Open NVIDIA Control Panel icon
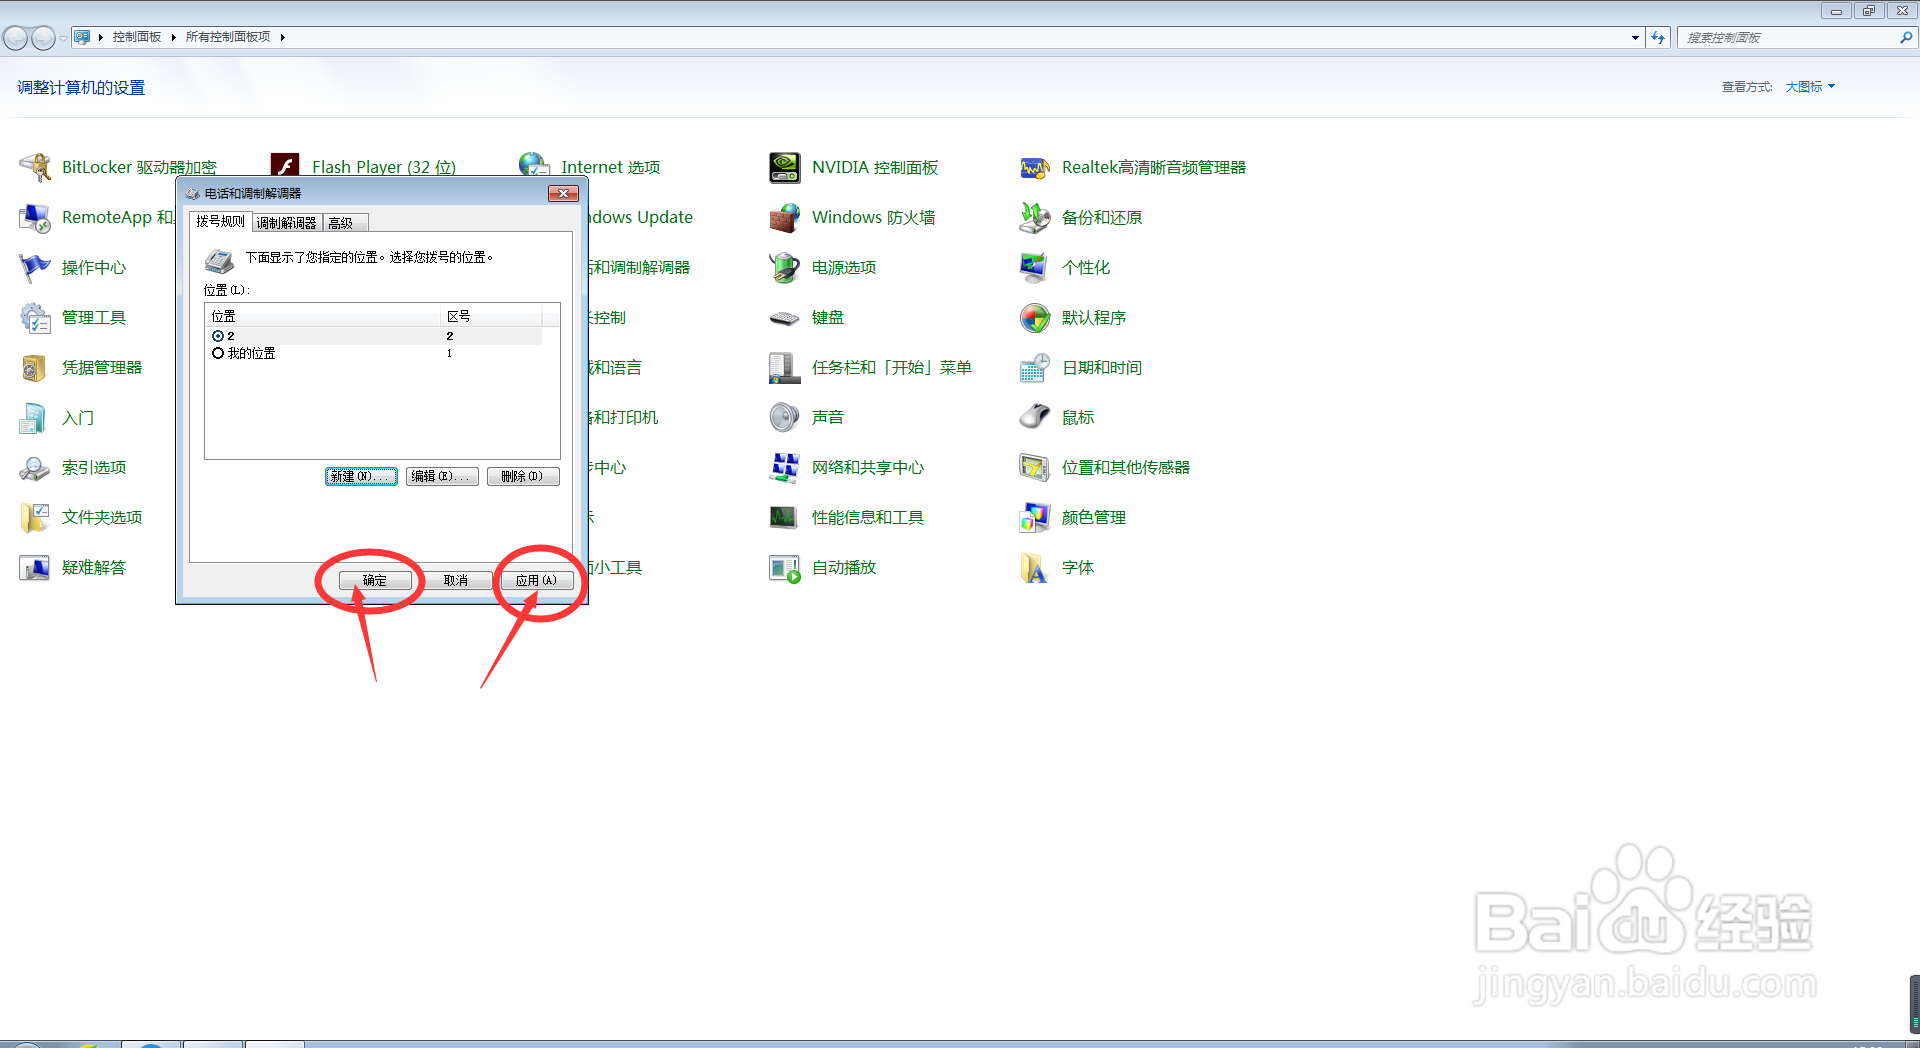This screenshot has width=1920, height=1048. pos(785,167)
